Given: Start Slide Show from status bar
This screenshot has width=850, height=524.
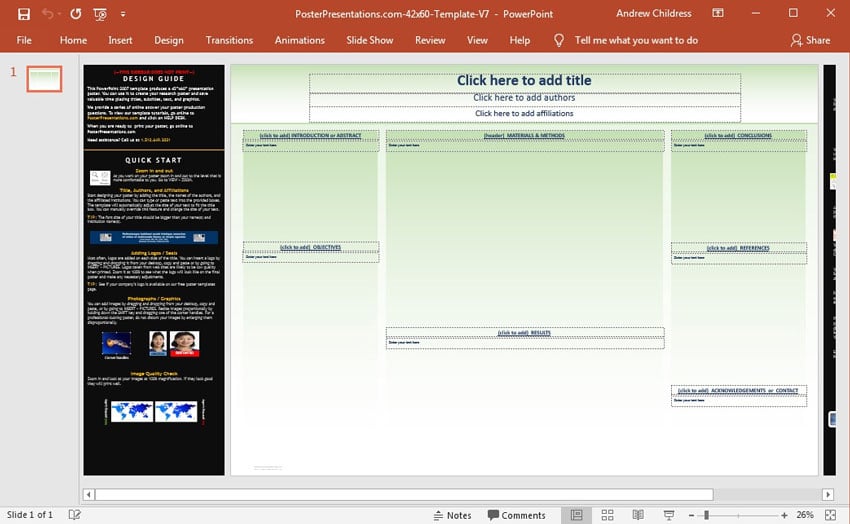Looking at the screenshot, I should [x=667, y=515].
